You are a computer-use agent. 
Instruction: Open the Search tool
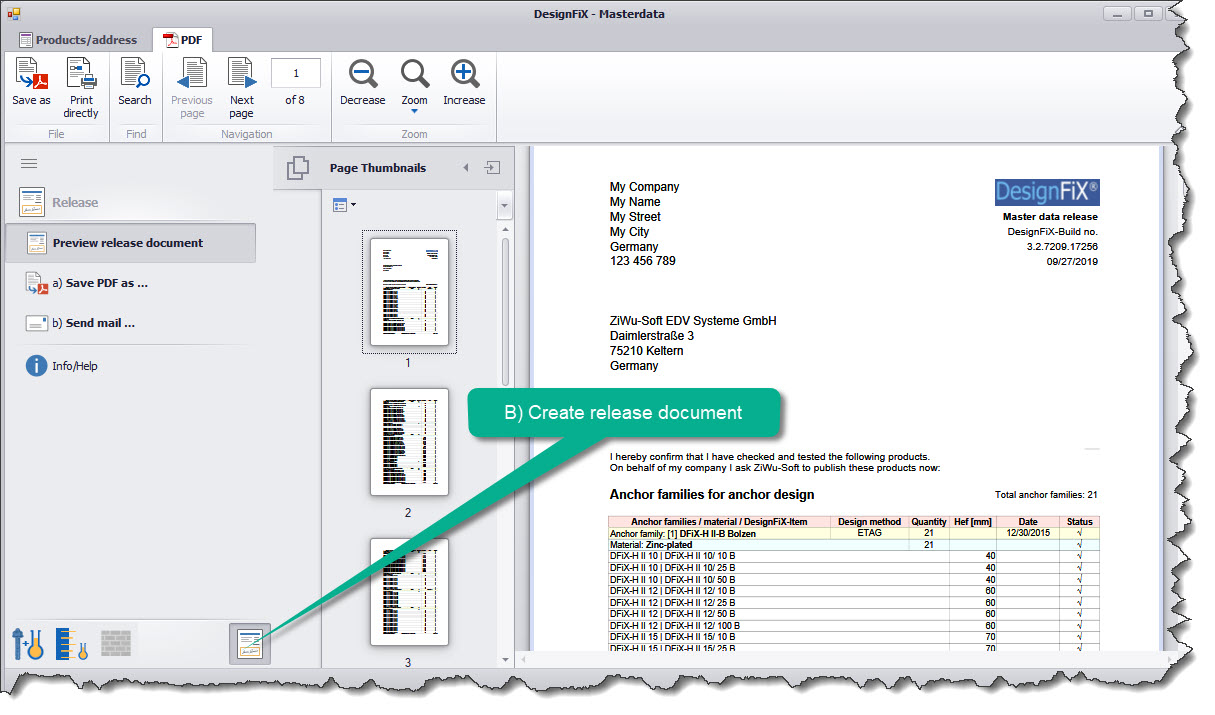click(x=135, y=82)
